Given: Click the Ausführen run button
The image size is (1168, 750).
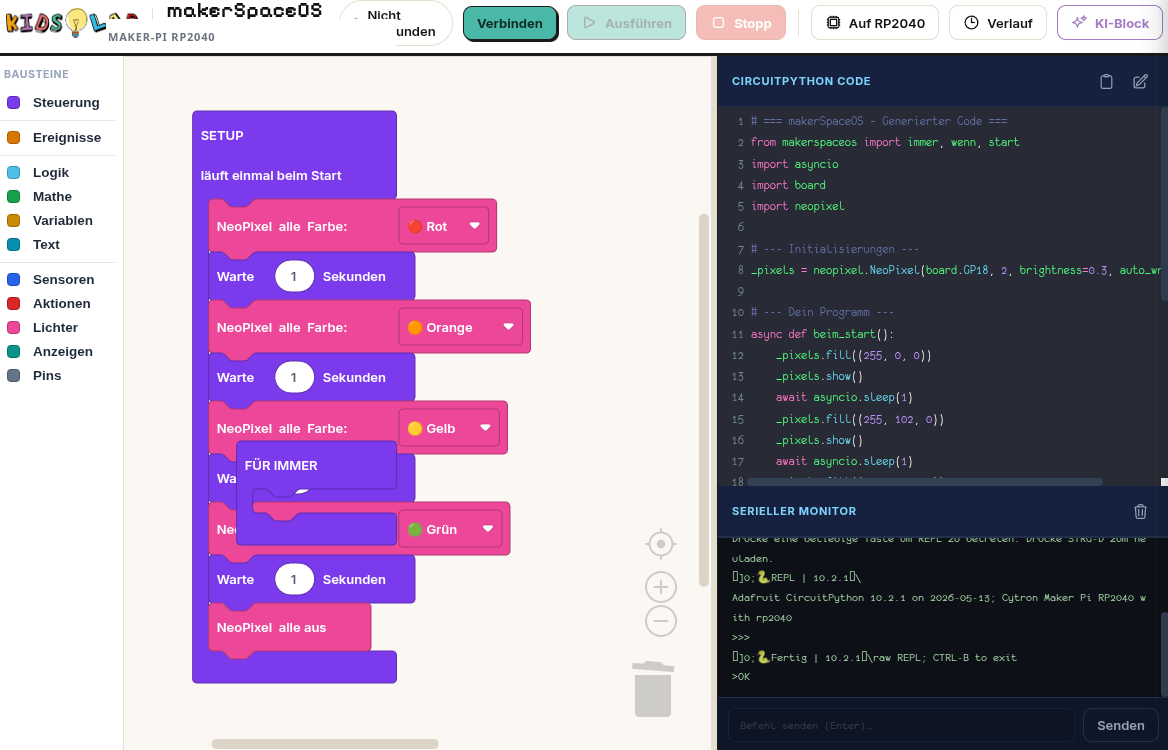Looking at the screenshot, I should pos(626,23).
